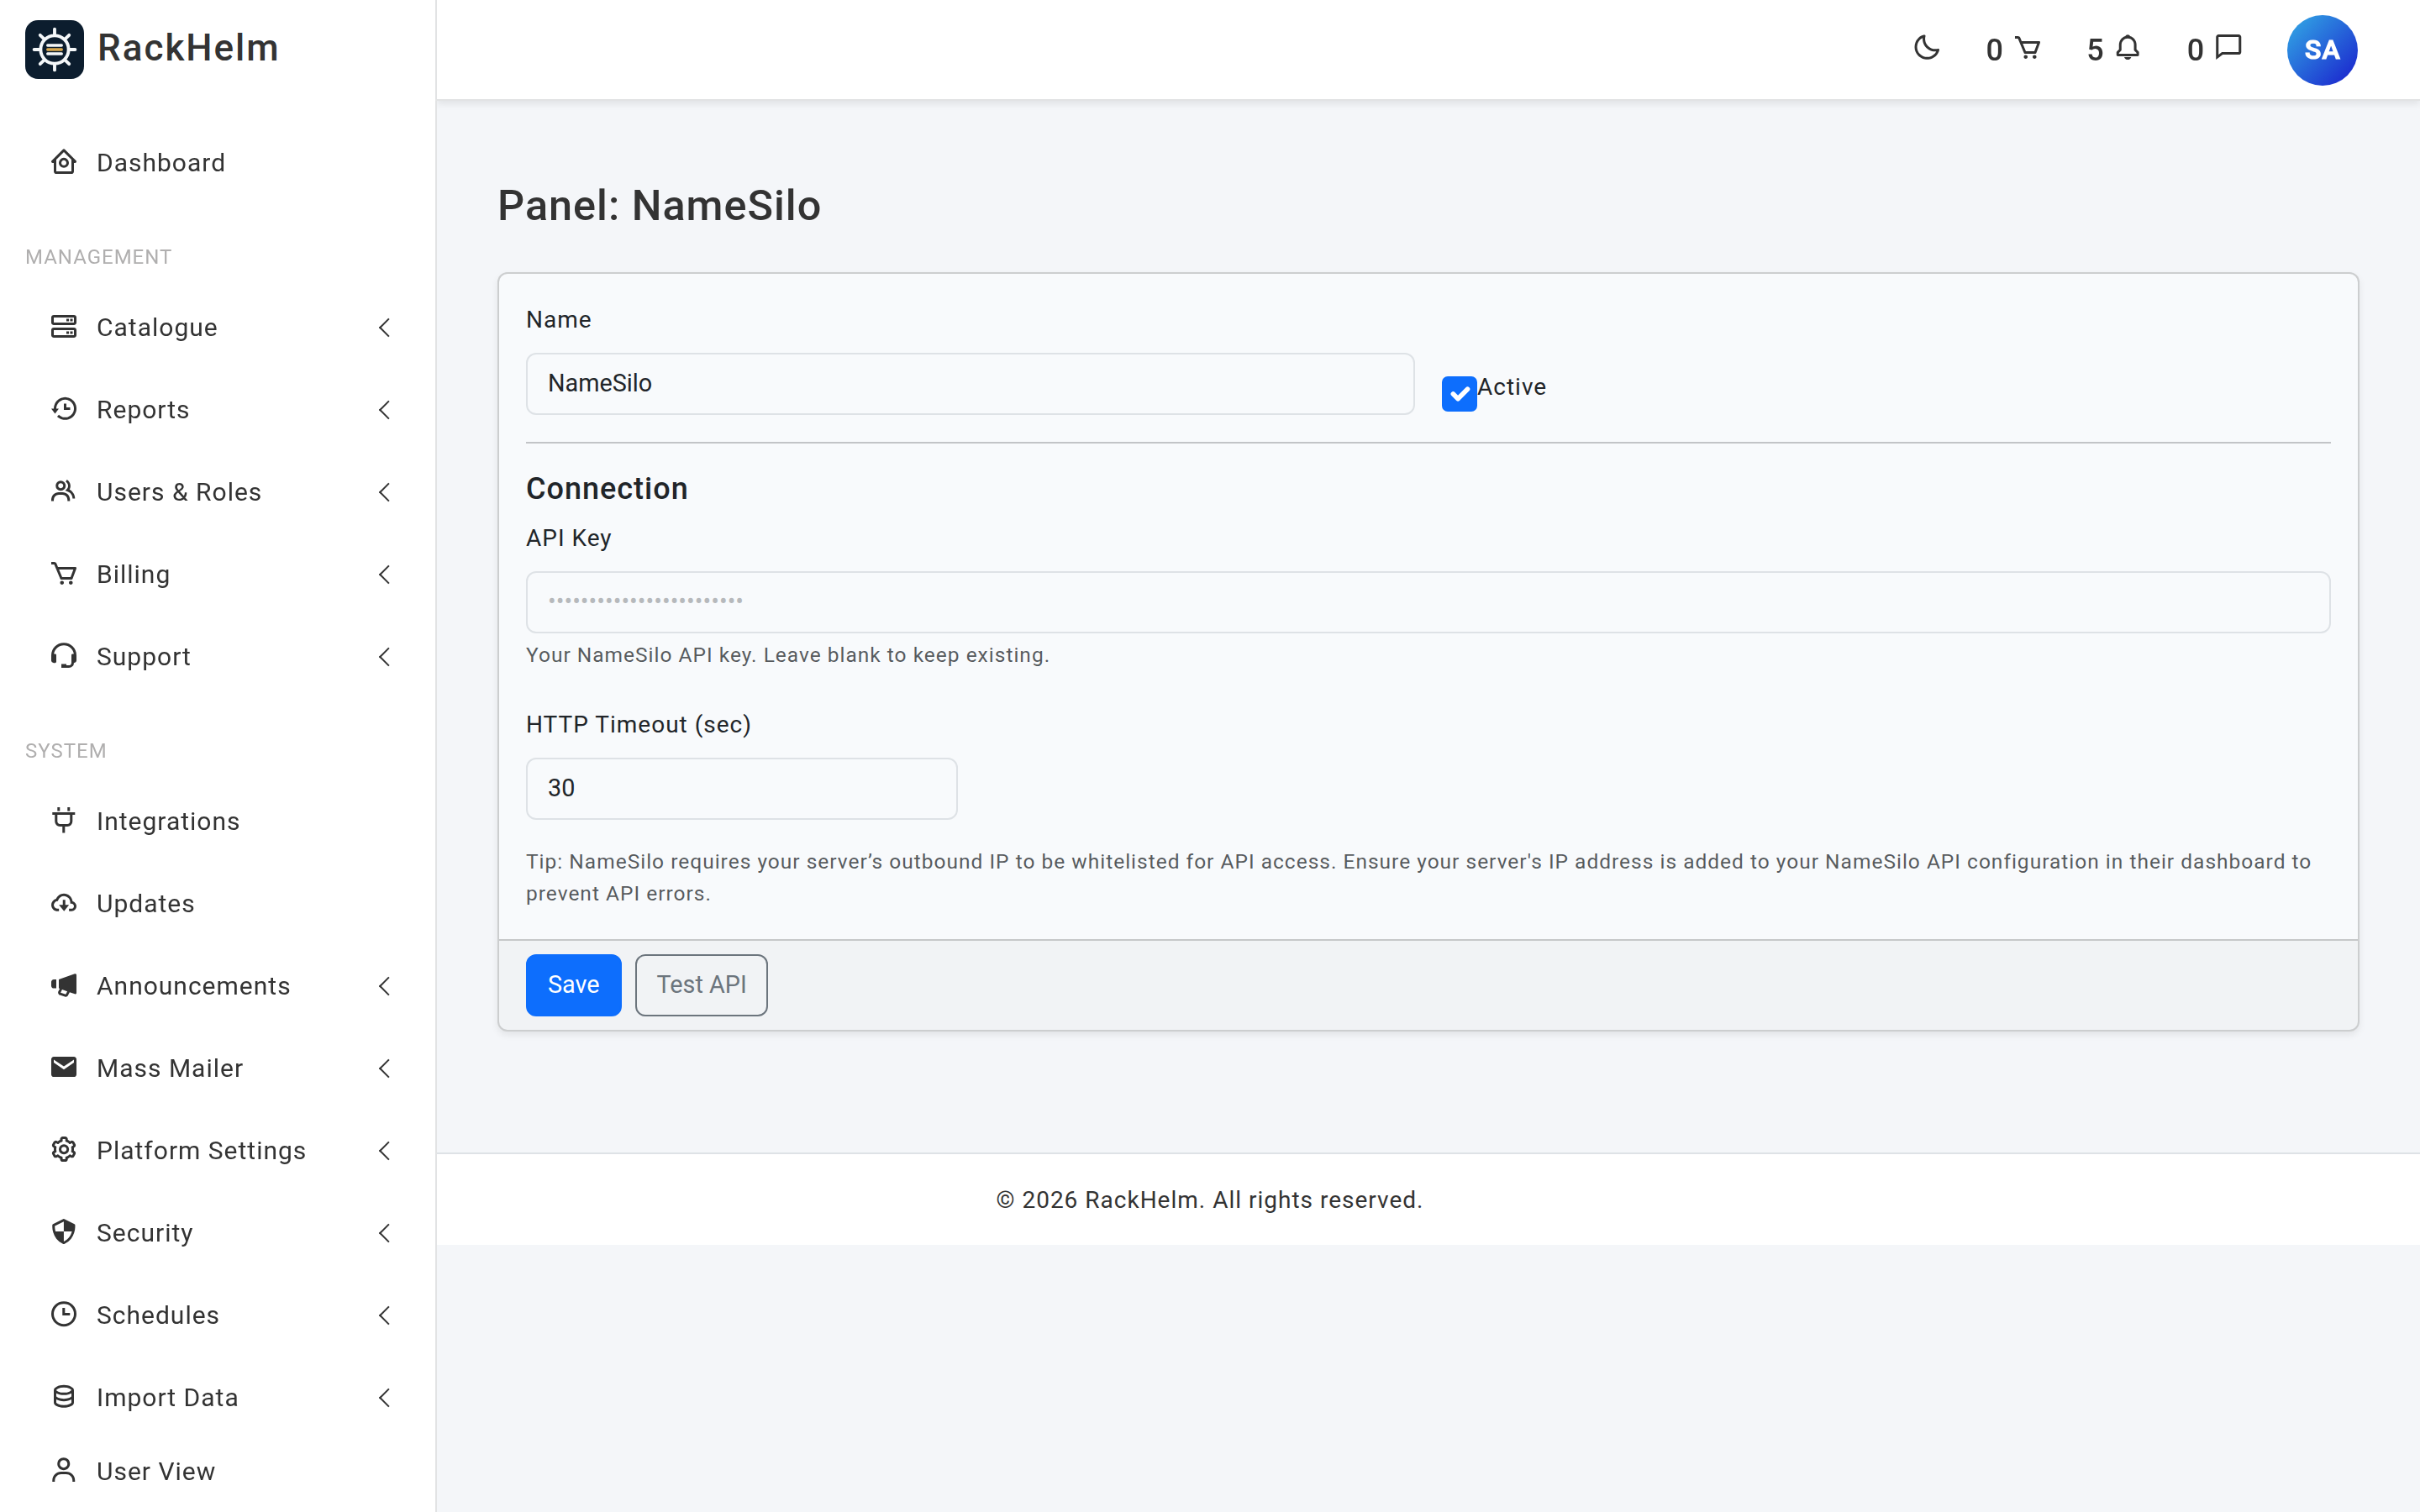The width and height of the screenshot is (2420, 1512).
Task: Click the notification count "5"
Action: pyautogui.click(x=2095, y=50)
